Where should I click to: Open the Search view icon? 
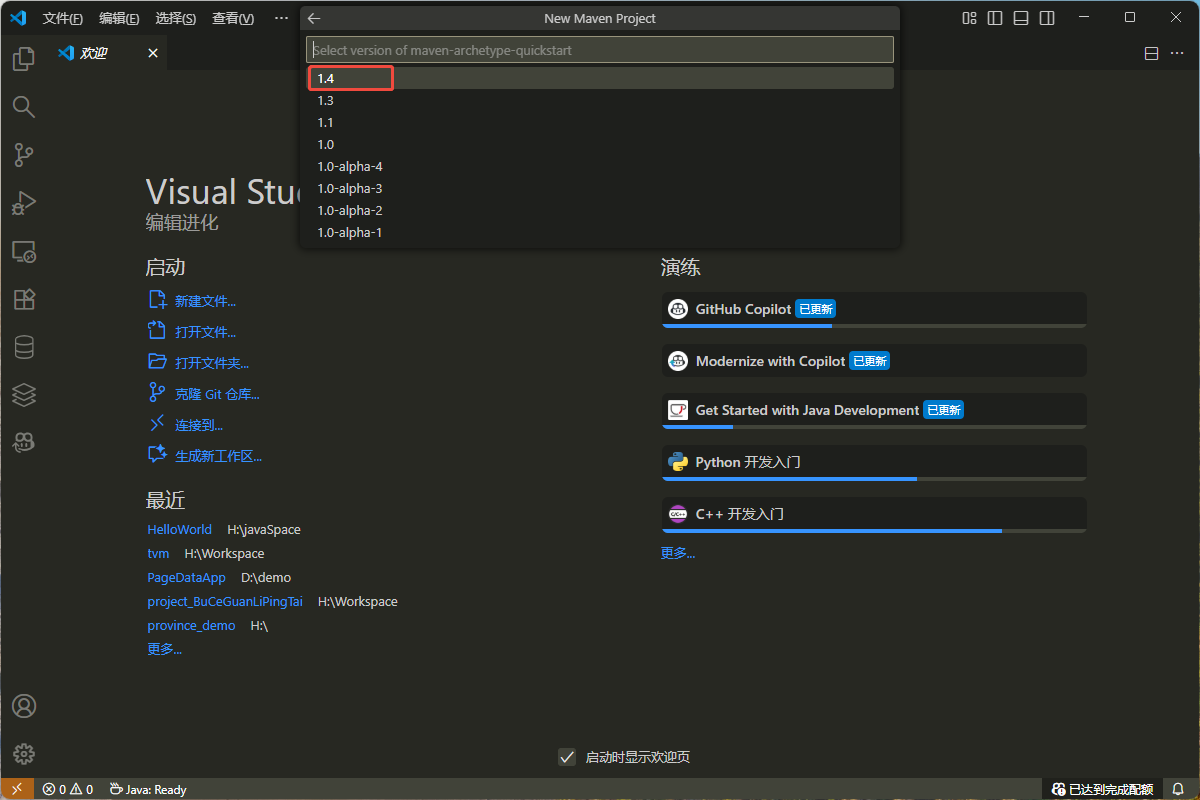coord(24,107)
